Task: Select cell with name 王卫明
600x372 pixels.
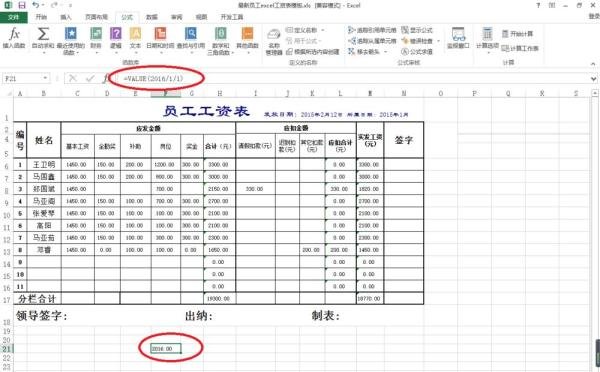Action: [x=44, y=165]
